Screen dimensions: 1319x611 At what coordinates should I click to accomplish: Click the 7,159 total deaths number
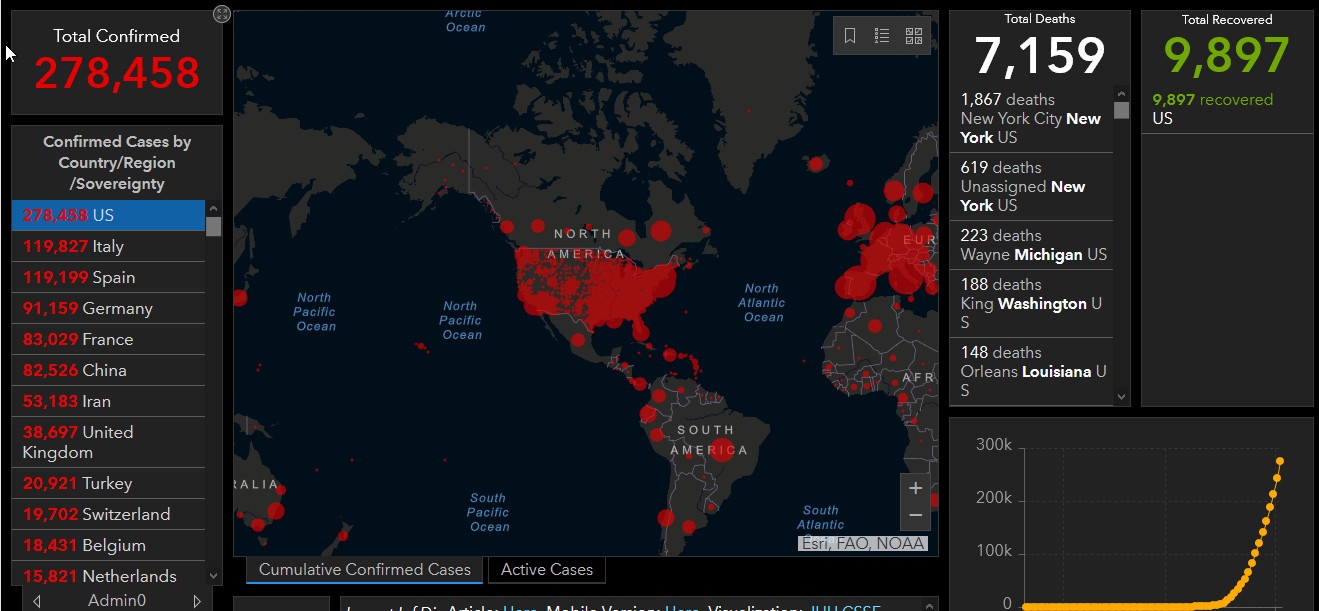pyautogui.click(x=1040, y=56)
